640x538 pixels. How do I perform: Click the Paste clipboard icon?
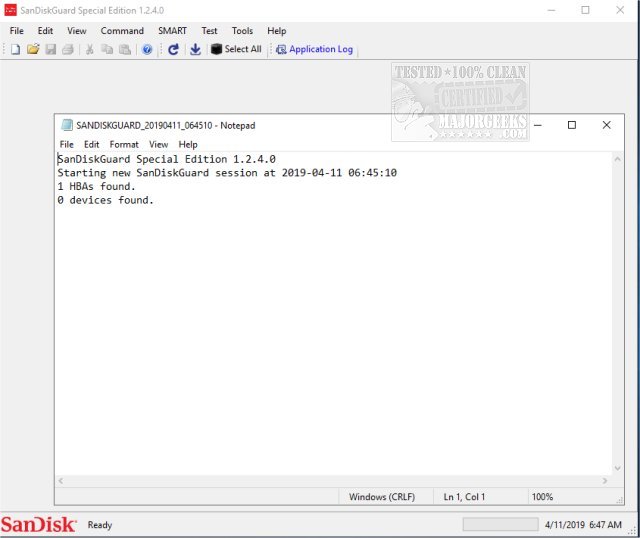(x=124, y=49)
